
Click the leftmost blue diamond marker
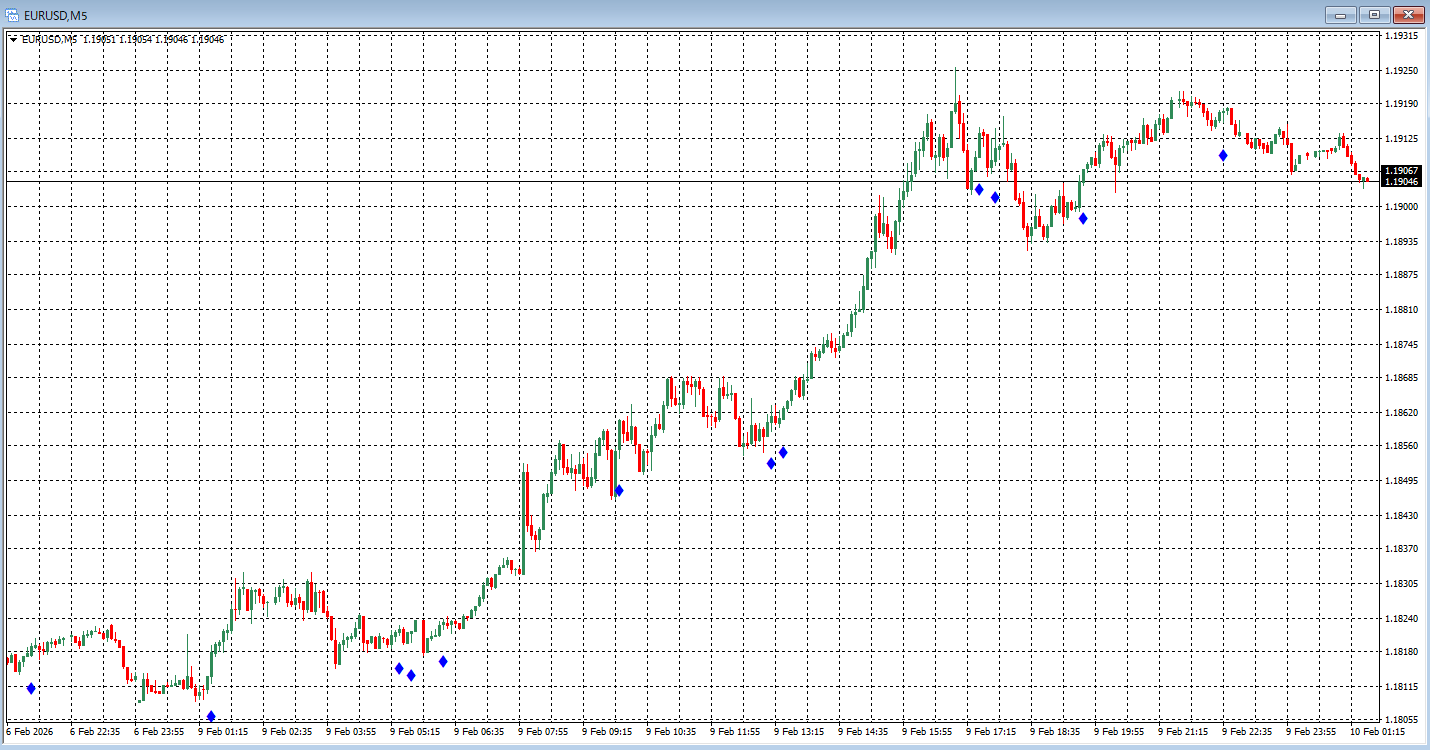[x=31, y=688]
